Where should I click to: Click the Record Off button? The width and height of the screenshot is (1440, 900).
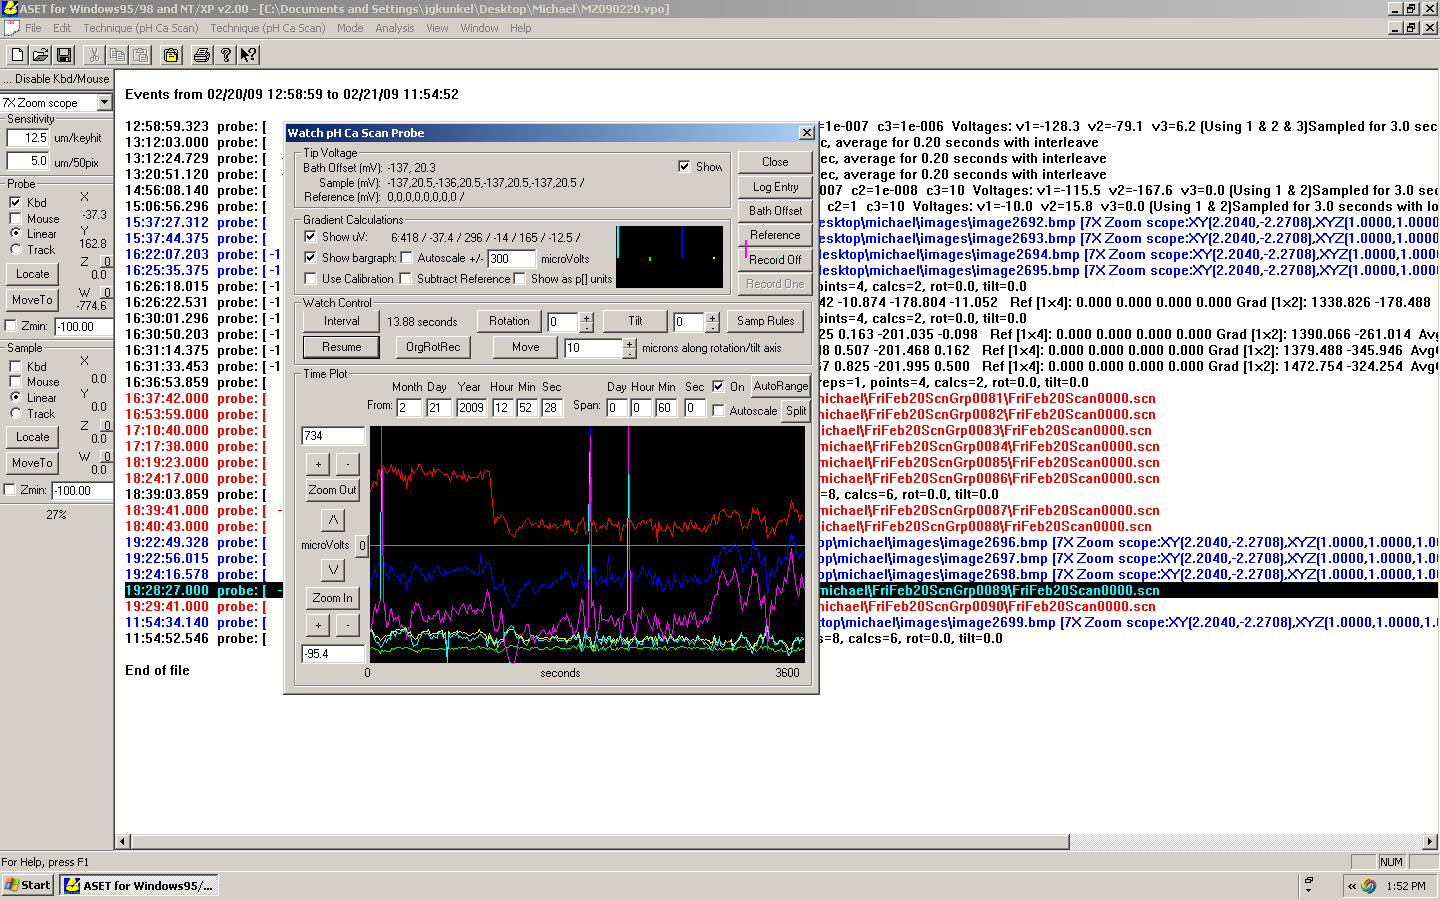776,260
